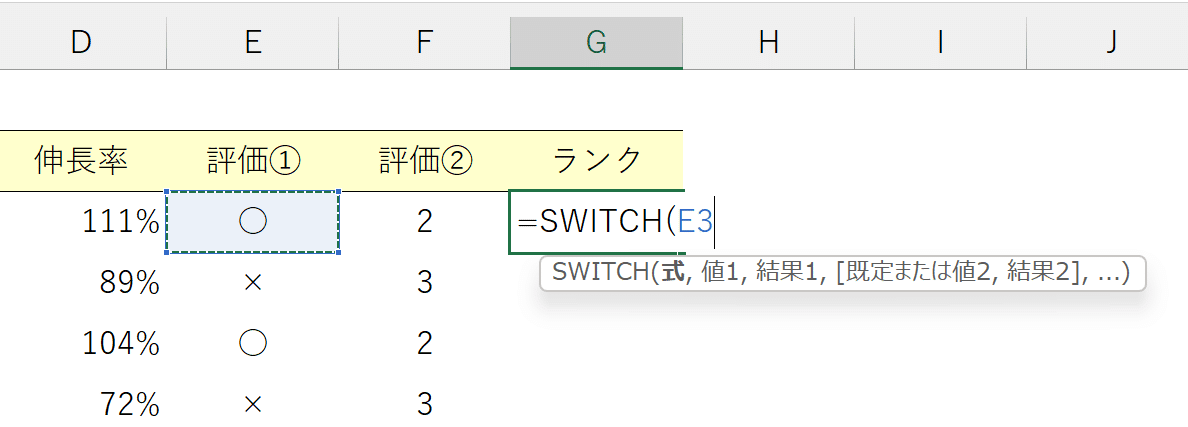This screenshot has height=427, width=1188.
Task: Click the 値1 argument in tooltip
Action: [x=720, y=273]
